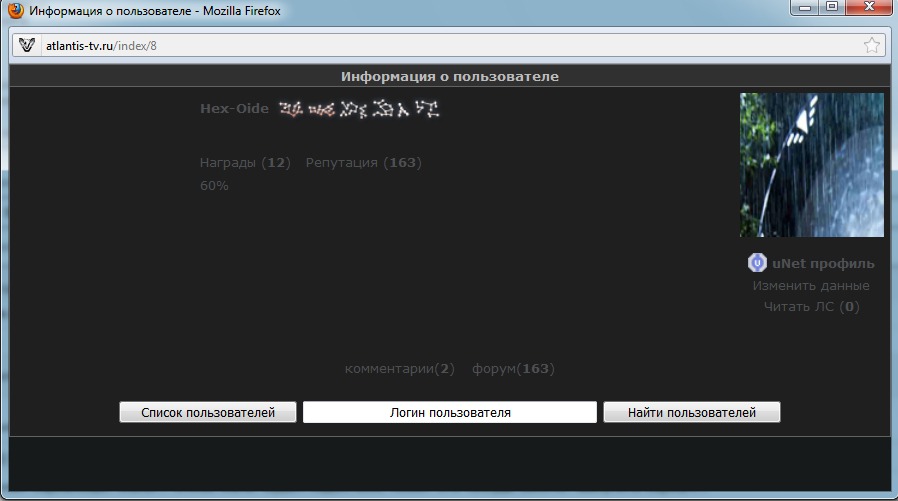
Task: Open Изменить данные link
Action: (x=811, y=285)
